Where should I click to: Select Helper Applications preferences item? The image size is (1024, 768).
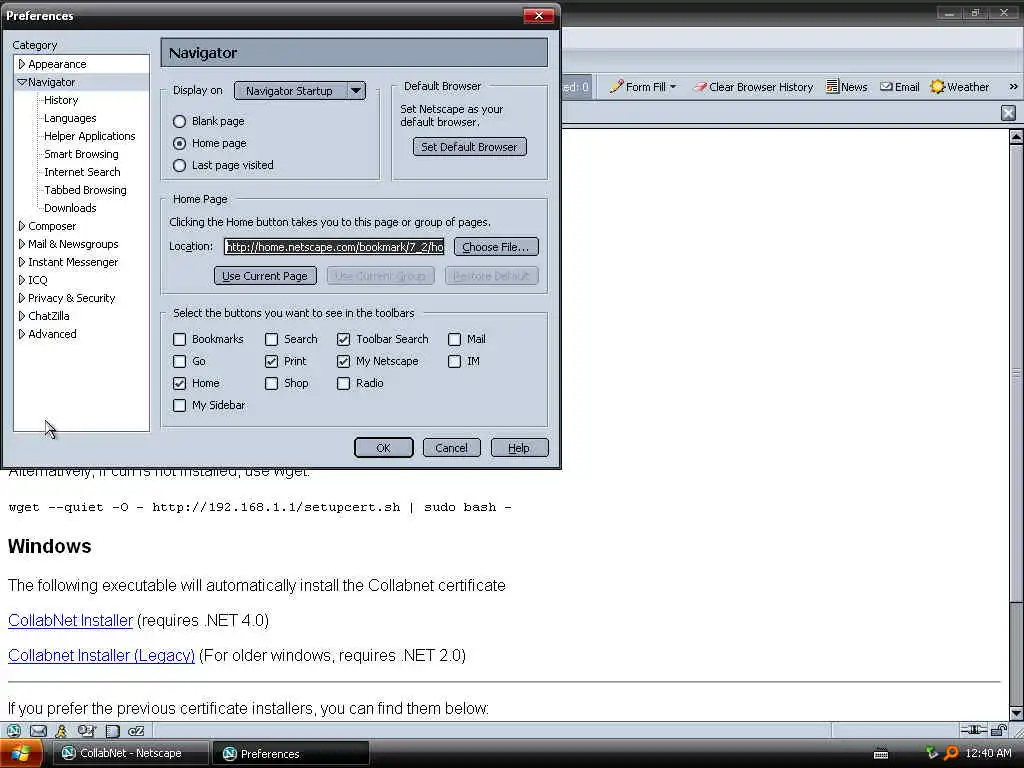click(x=89, y=136)
